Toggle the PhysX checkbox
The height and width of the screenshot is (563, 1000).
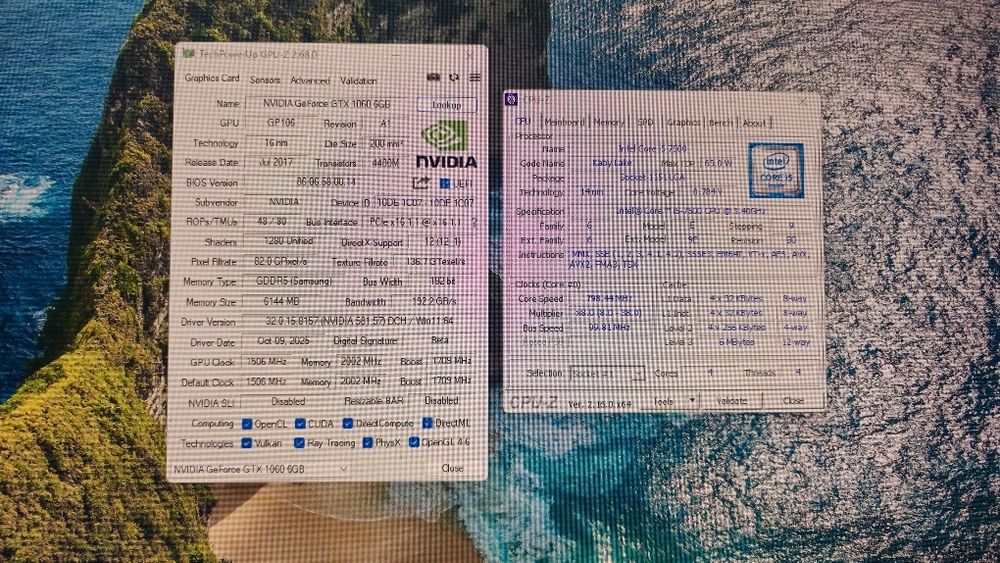coord(367,442)
